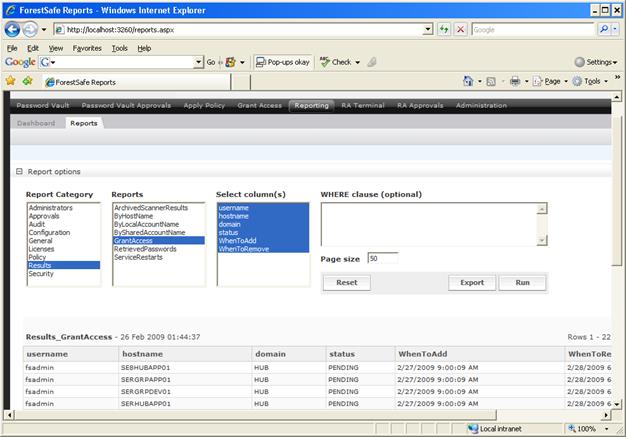The height and width of the screenshot is (437, 626).
Task: Click the highlighter pen icon
Action: coord(372,62)
